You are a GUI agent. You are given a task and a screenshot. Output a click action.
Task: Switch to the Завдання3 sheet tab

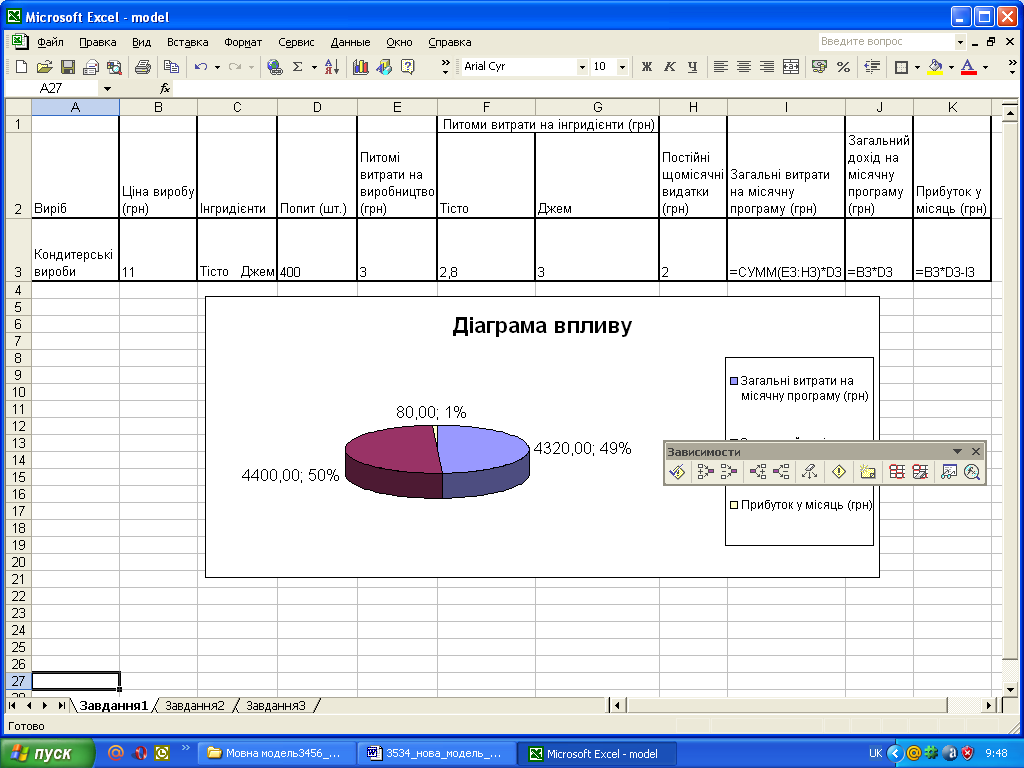click(276, 705)
